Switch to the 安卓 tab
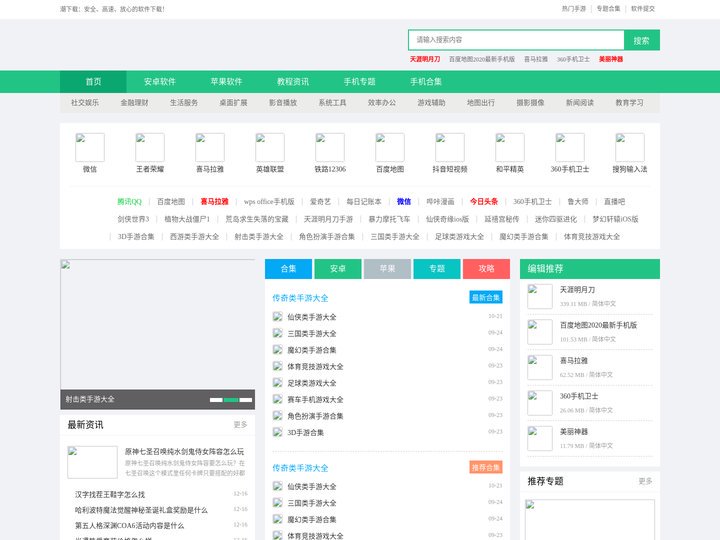 pos(338,269)
